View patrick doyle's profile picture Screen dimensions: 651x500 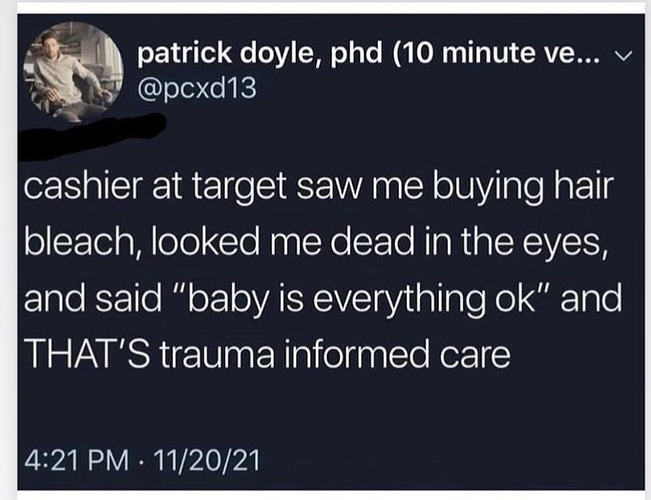[73, 71]
